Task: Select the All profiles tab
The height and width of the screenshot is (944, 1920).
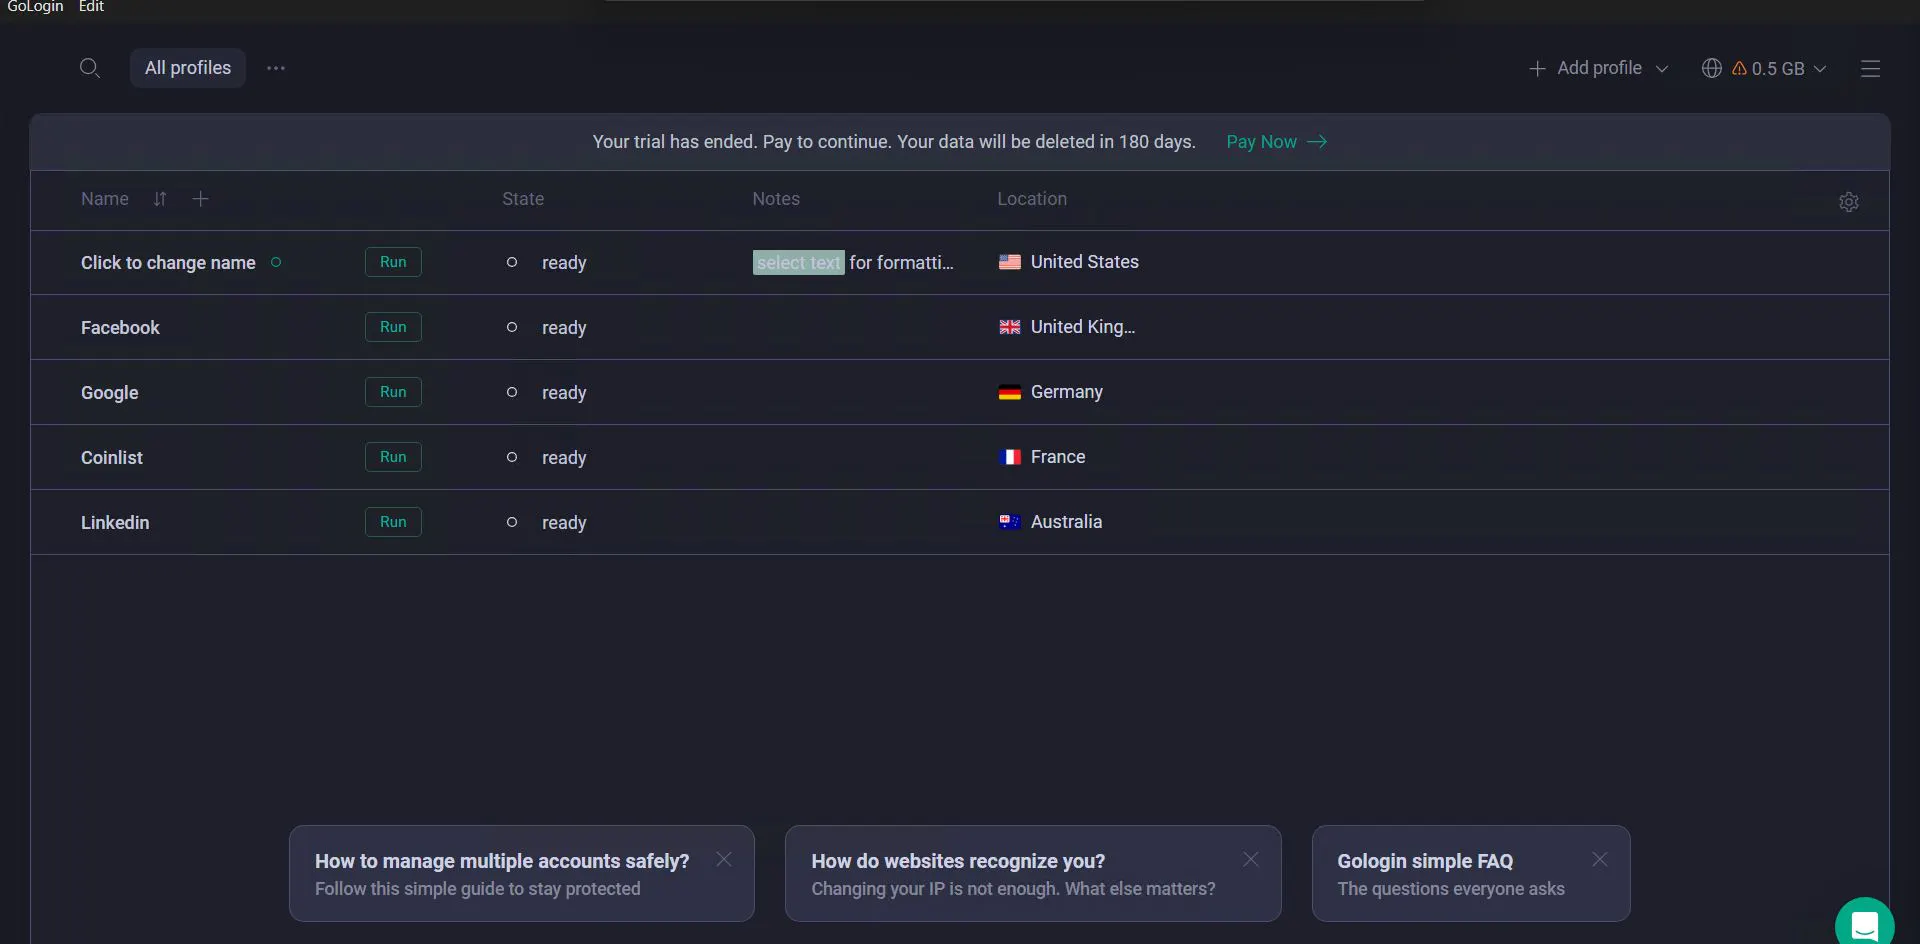Action: (x=188, y=68)
